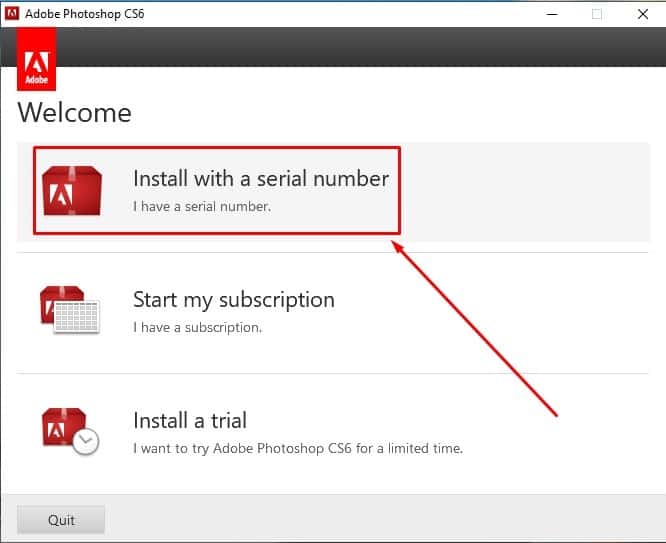Click the subscription calendar box icon
Viewport: 666px width, 543px height.
(x=68, y=310)
